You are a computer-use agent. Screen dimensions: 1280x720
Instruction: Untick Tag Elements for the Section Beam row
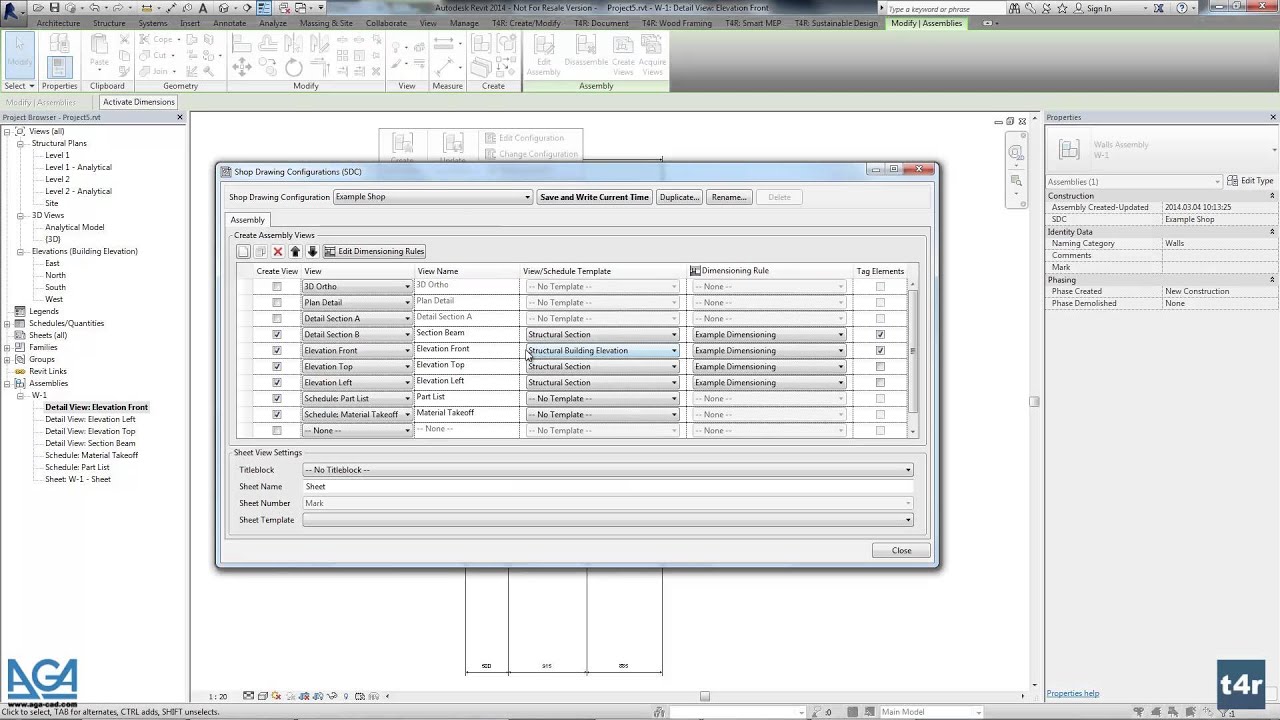tap(880, 335)
